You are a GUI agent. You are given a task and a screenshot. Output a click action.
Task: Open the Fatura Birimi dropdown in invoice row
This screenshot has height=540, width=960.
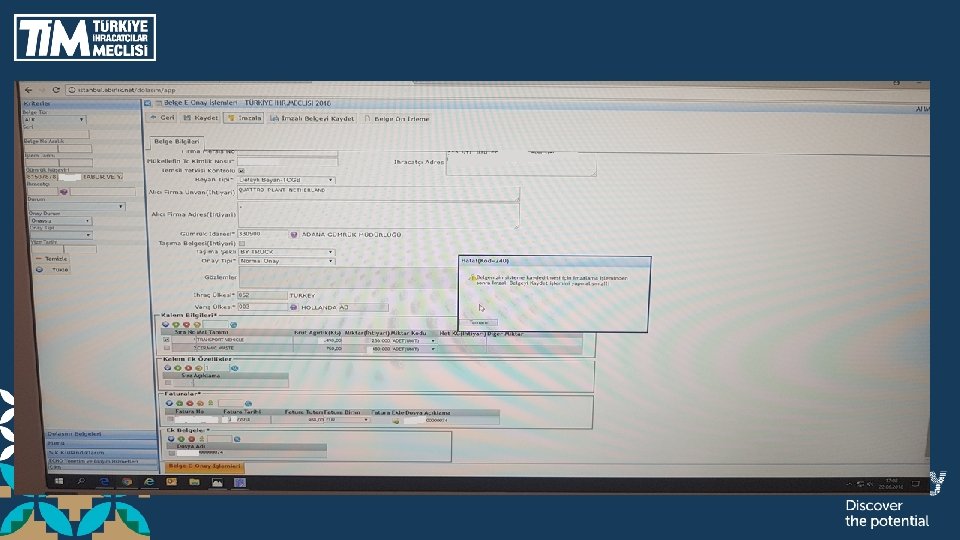pos(347,420)
